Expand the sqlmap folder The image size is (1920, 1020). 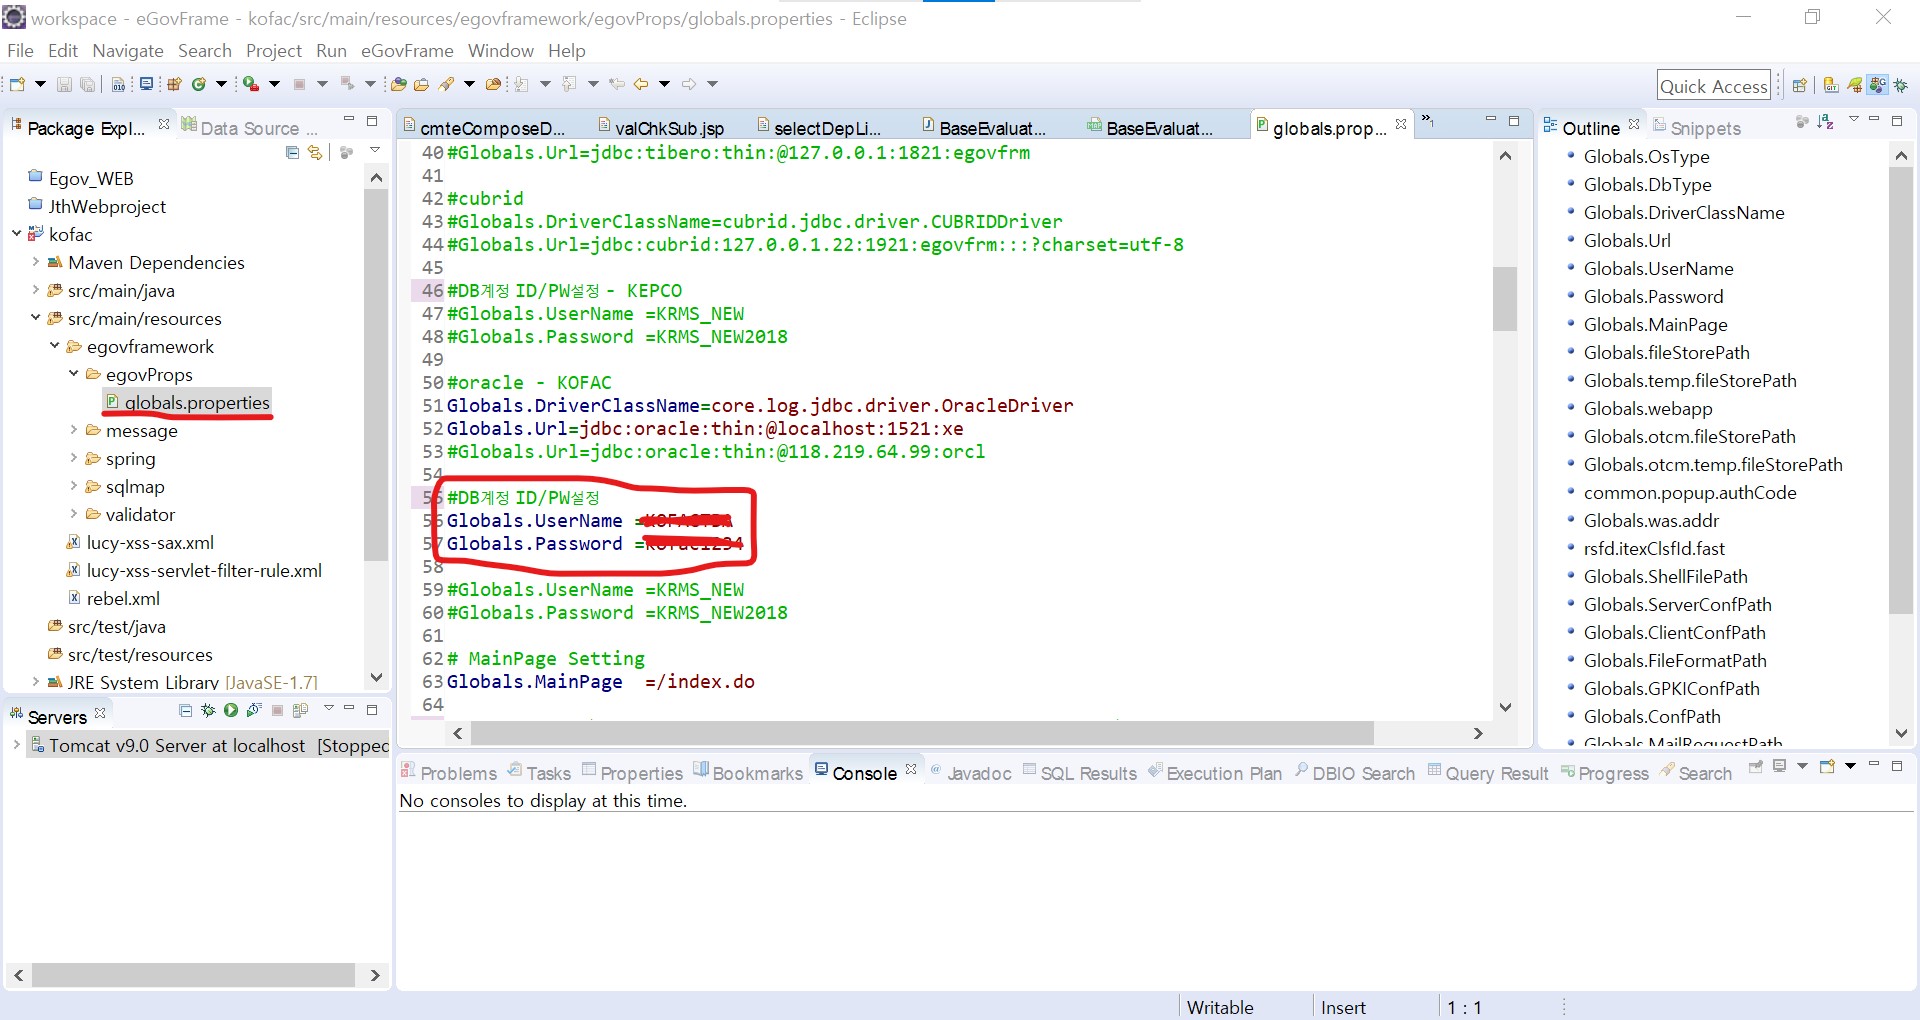[x=74, y=486]
